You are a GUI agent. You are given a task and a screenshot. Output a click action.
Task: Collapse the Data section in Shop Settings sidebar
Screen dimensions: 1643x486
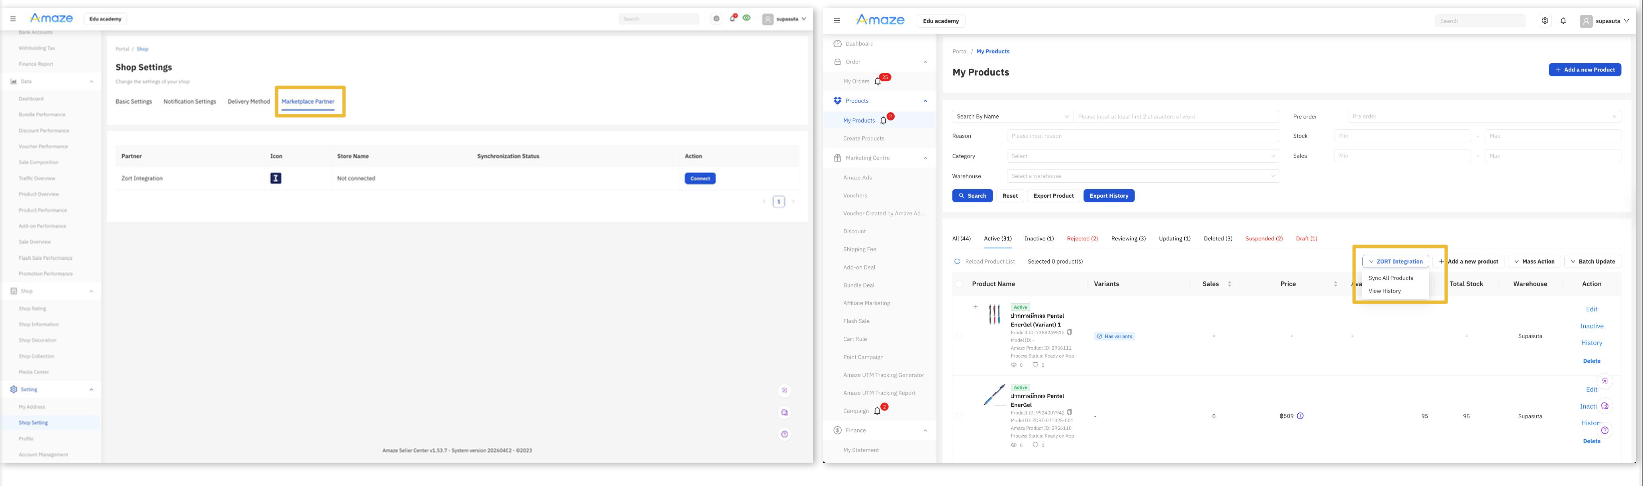(x=92, y=81)
